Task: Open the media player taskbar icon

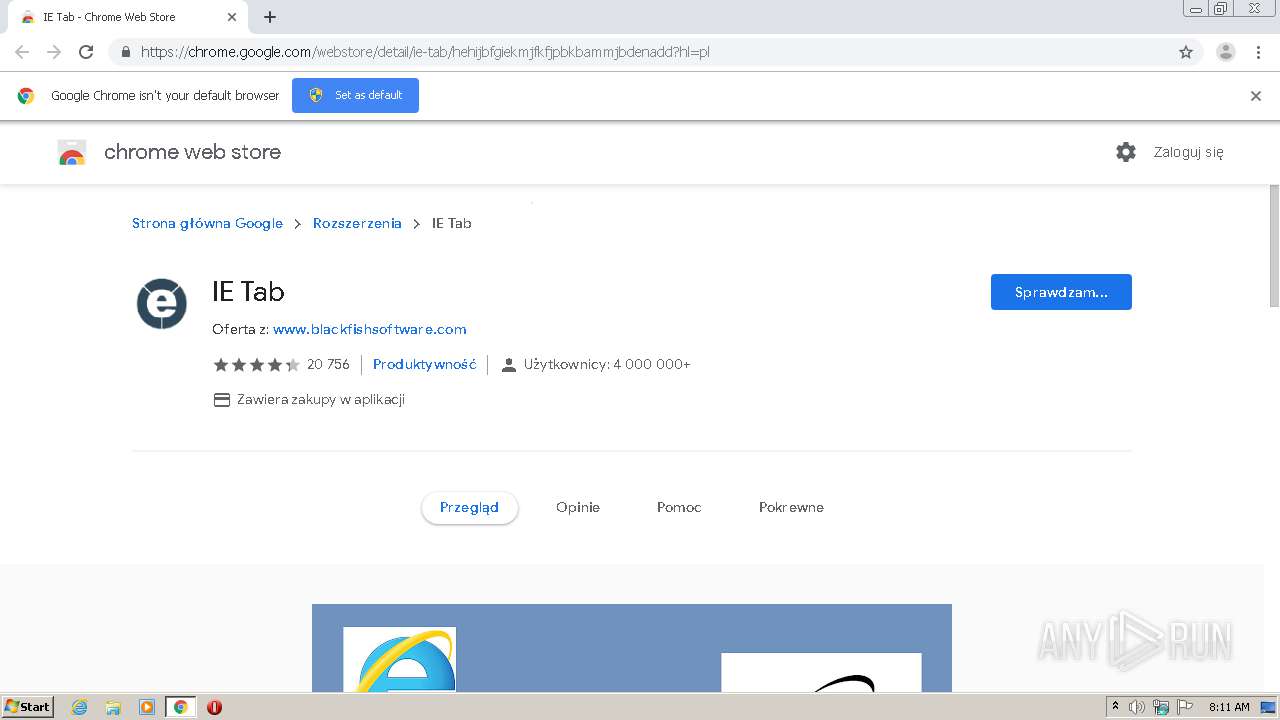Action: point(146,707)
